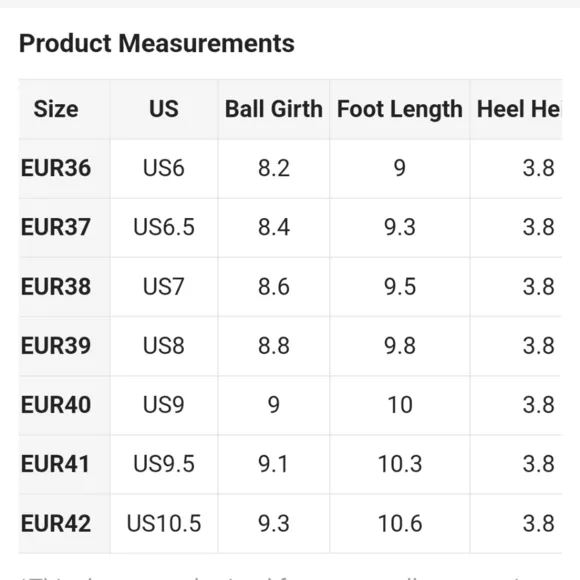The width and height of the screenshot is (580, 580).
Task: Select the EUR38 size row label
Action: [x=56, y=286]
